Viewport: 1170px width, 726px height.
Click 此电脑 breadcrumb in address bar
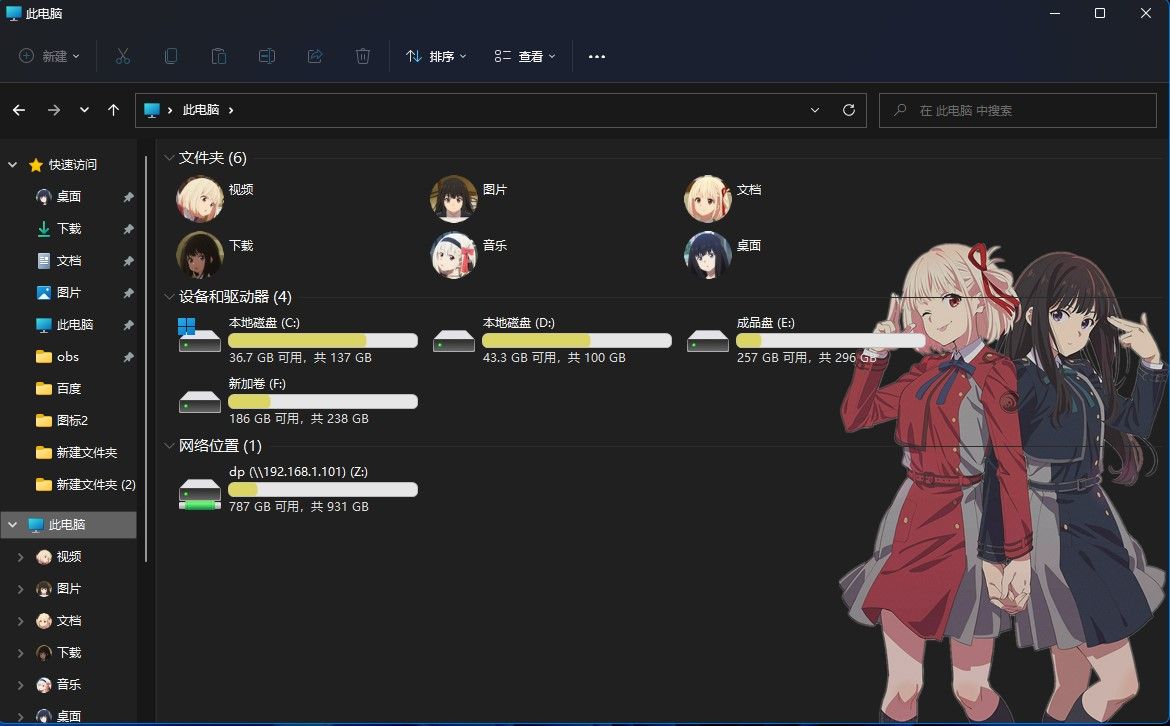pyautogui.click(x=201, y=110)
